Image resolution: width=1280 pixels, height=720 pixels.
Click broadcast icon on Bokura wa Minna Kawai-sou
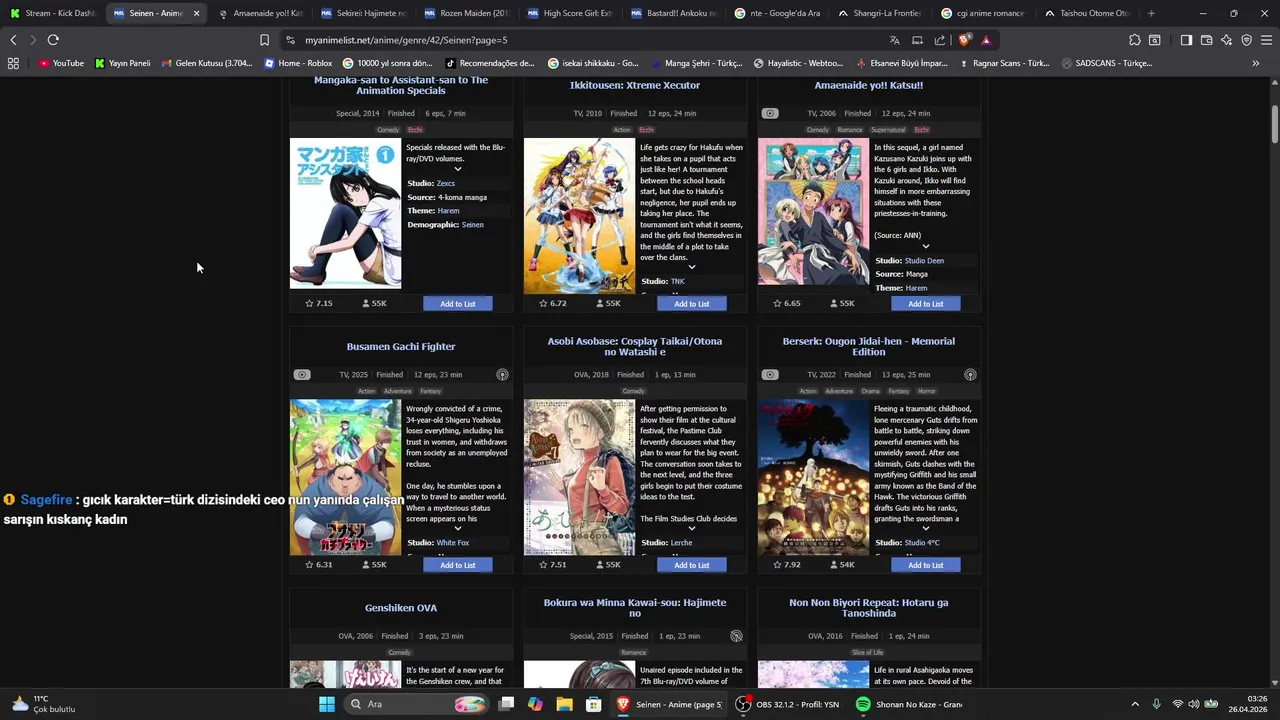(x=736, y=636)
